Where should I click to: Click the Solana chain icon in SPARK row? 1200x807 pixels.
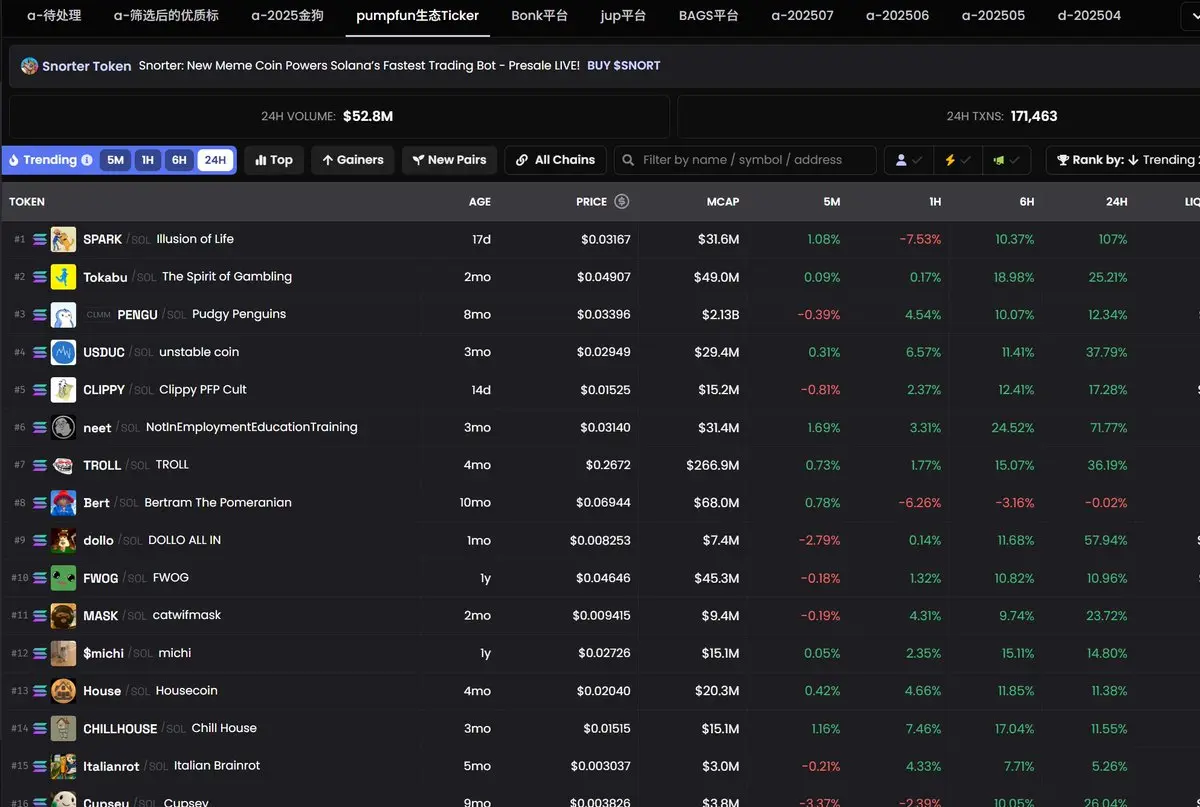(x=40, y=240)
